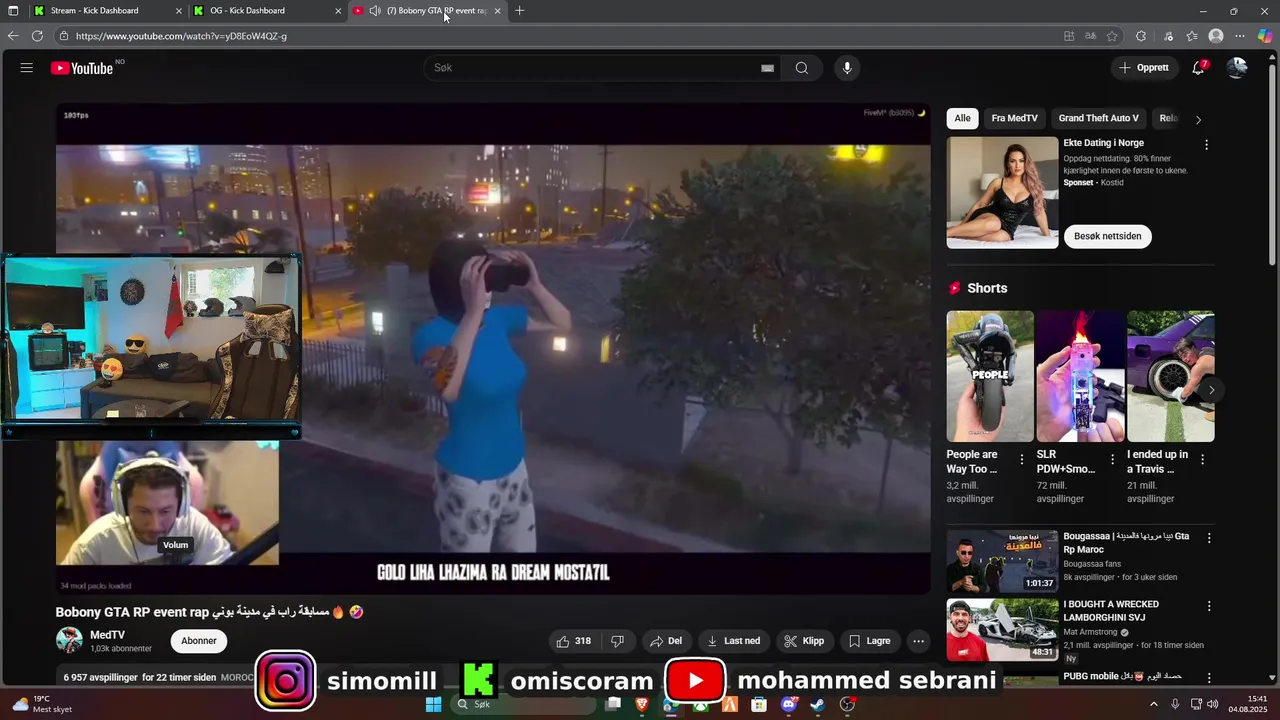The height and width of the screenshot is (720, 1280).
Task: Open the weather widget 19°C
Action: (40, 704)
